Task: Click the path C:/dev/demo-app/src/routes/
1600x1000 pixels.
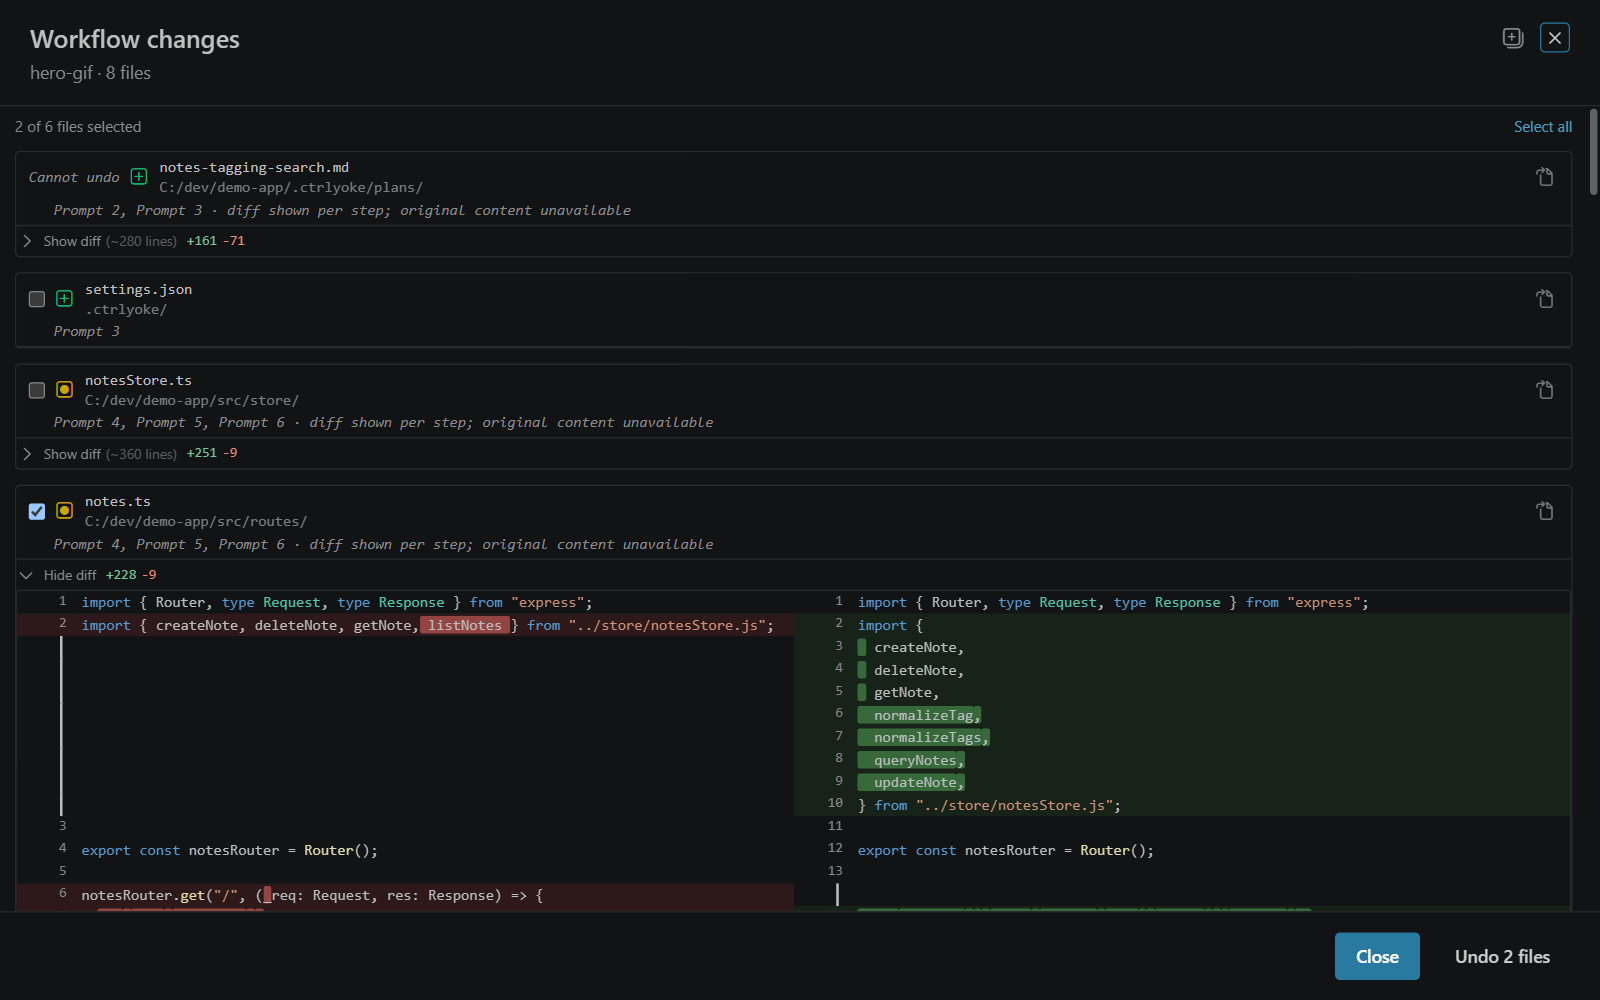Action: [x=196, y=521]
